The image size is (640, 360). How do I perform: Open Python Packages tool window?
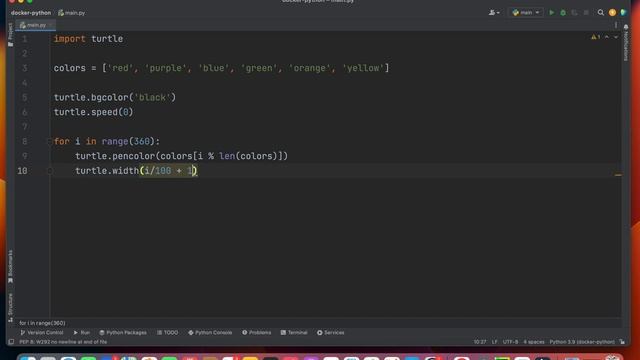[x=123, y=333]
